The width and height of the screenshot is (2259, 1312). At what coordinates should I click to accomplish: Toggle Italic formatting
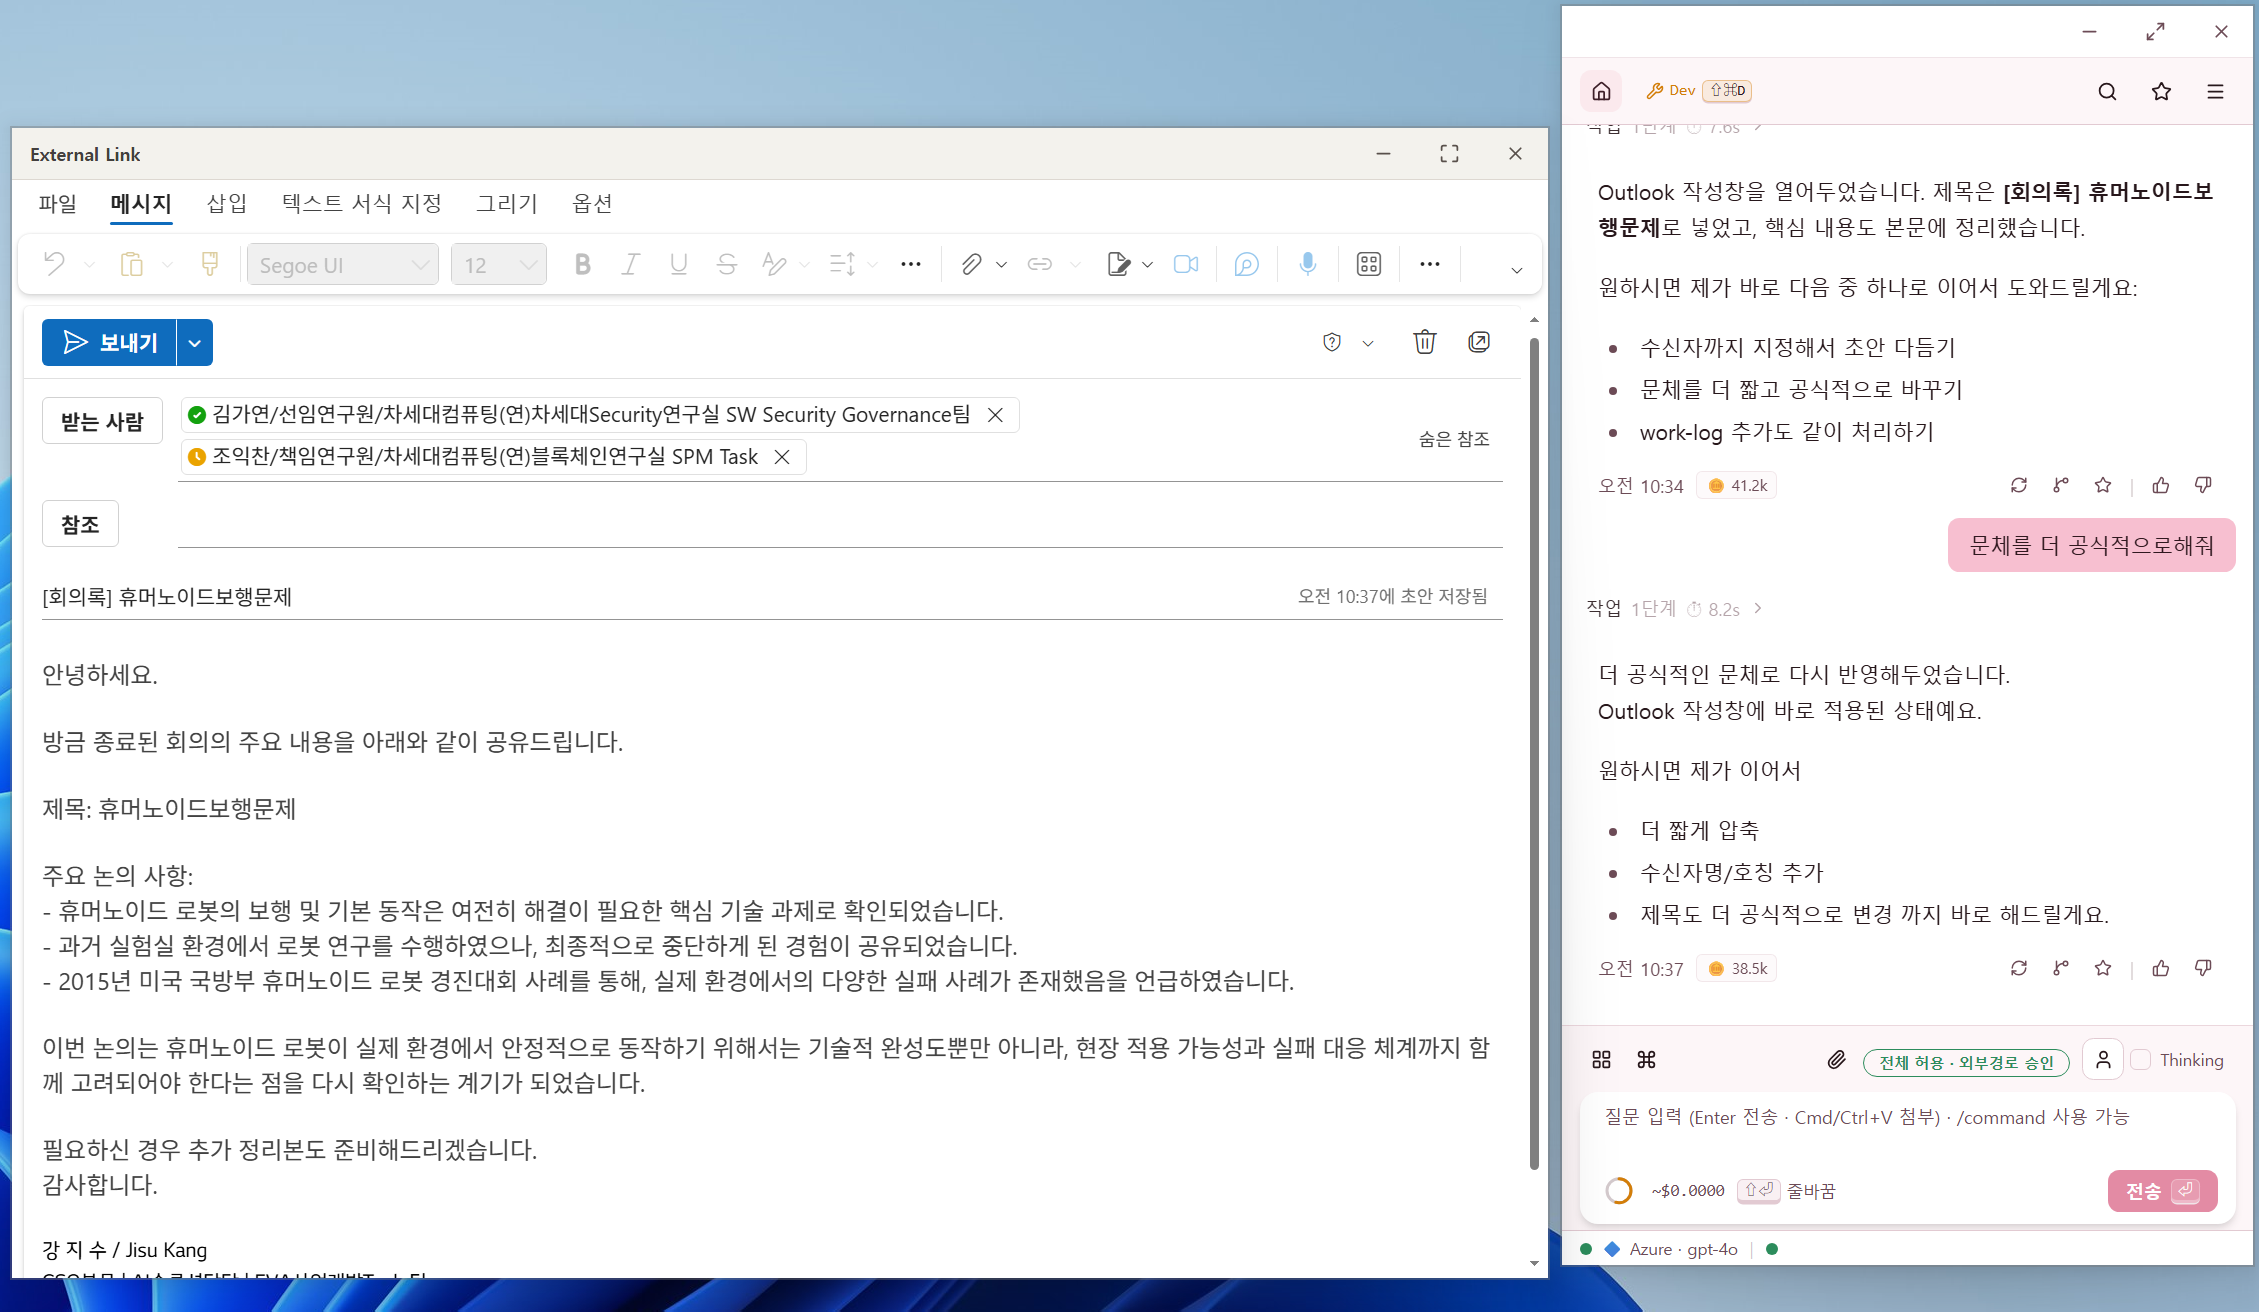[630, 264]
